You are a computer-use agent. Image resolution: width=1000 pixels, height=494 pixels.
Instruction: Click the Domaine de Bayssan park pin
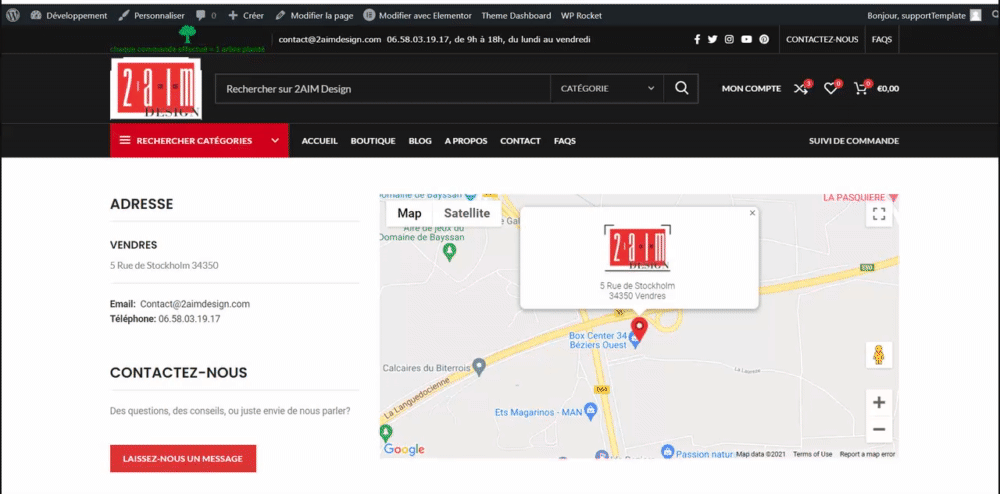[x=450, y=252]
